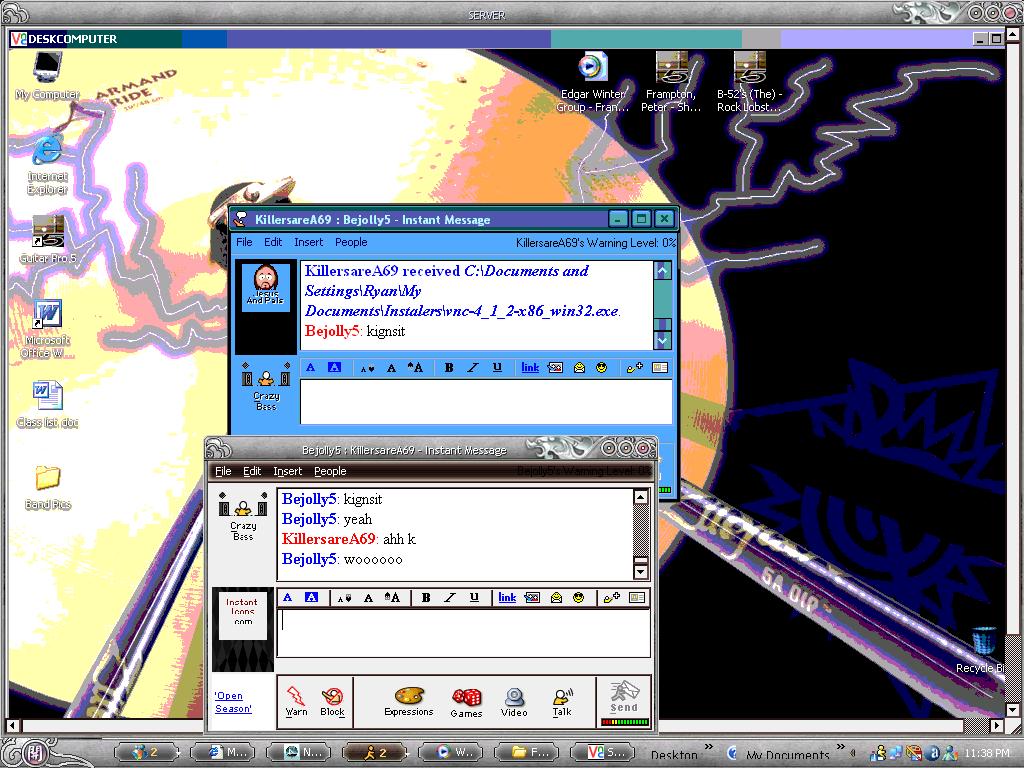Click add buddy icon in gray Bejolly5 window
The image size is (1024, 768).
point(612,598)
